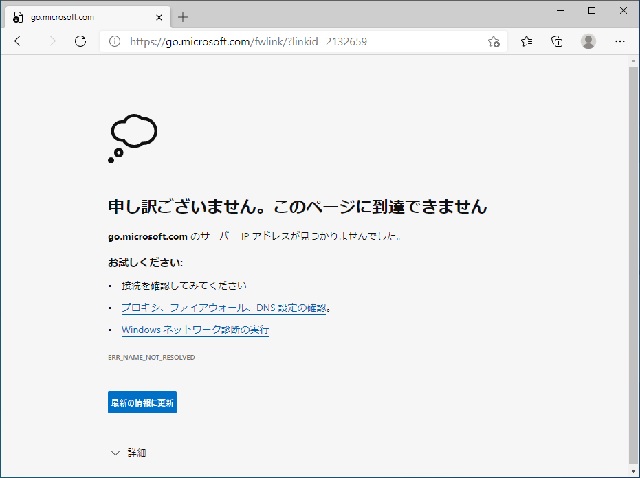Viewport: 640px width, 478px height.
Task: Open the user profile avatar
Action: (x=588, y=41)
